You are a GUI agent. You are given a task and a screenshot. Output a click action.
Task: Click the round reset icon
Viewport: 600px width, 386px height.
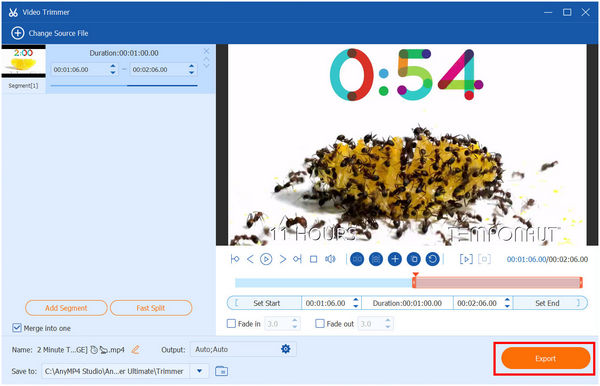(x=432, y=259)
